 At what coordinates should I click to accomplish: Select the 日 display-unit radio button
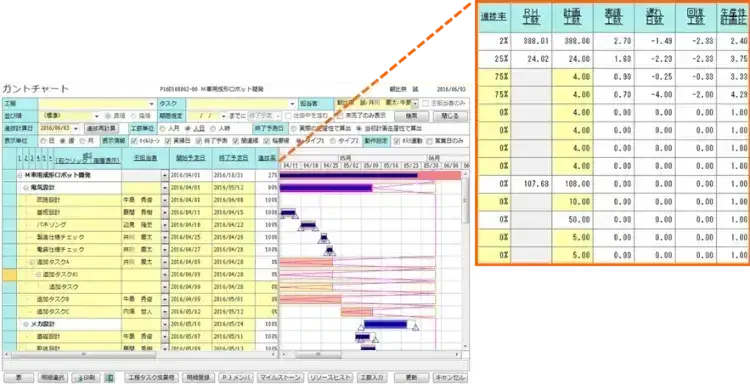(x=44, y=141)
